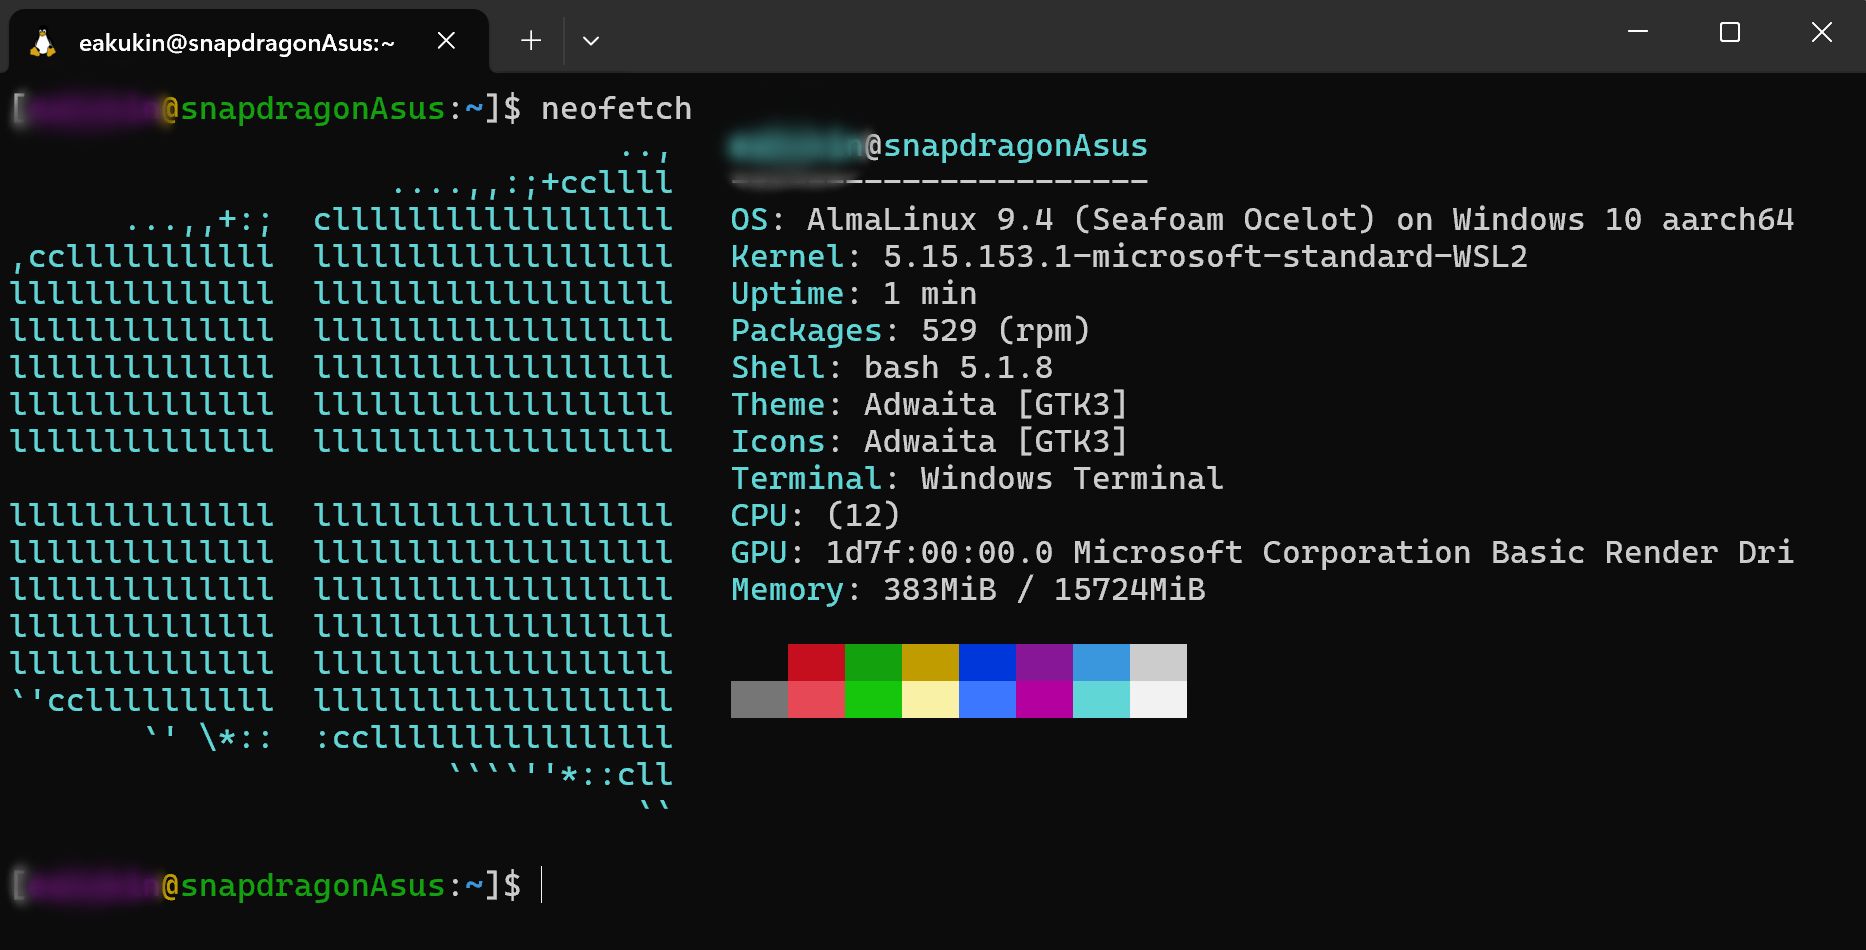Close the Windows Terminal window

coord(1821,32)
